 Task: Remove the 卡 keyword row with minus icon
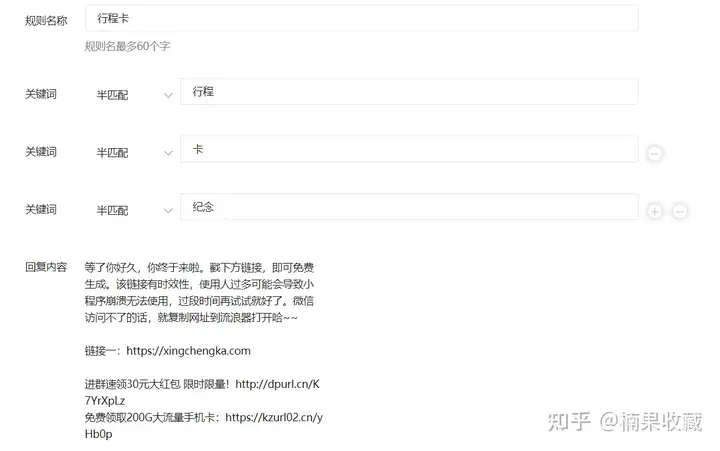click(654, 153)
